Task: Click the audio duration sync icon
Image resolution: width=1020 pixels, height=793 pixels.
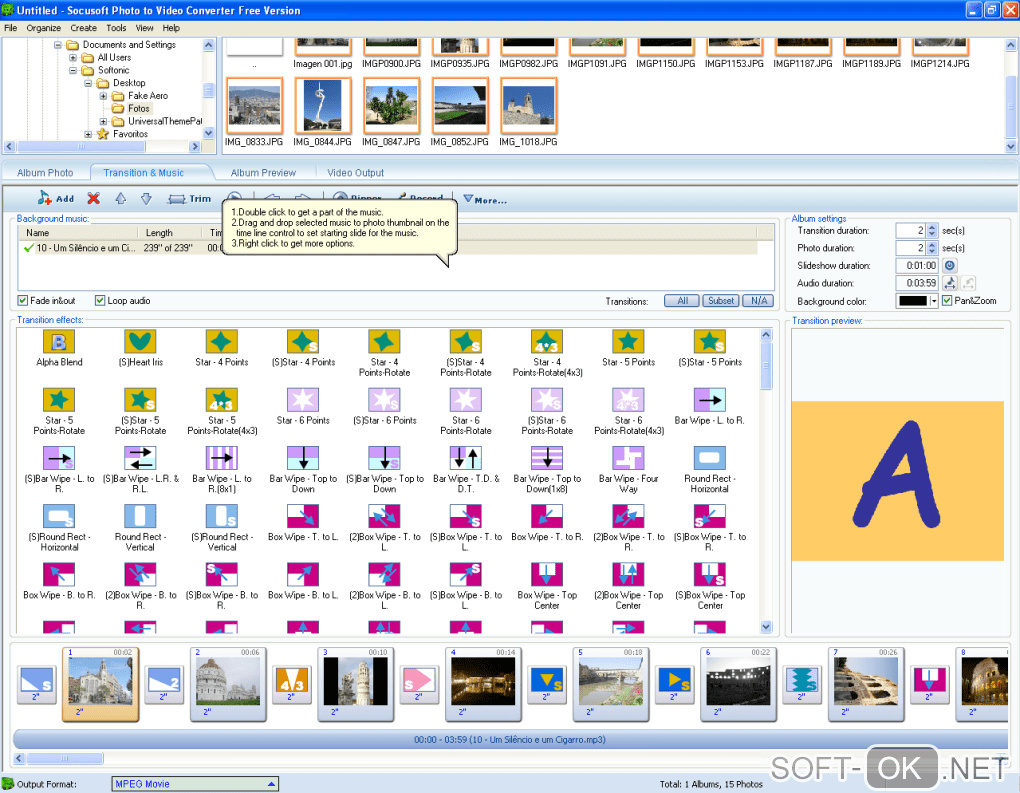Action: click(x=950, y=283)
